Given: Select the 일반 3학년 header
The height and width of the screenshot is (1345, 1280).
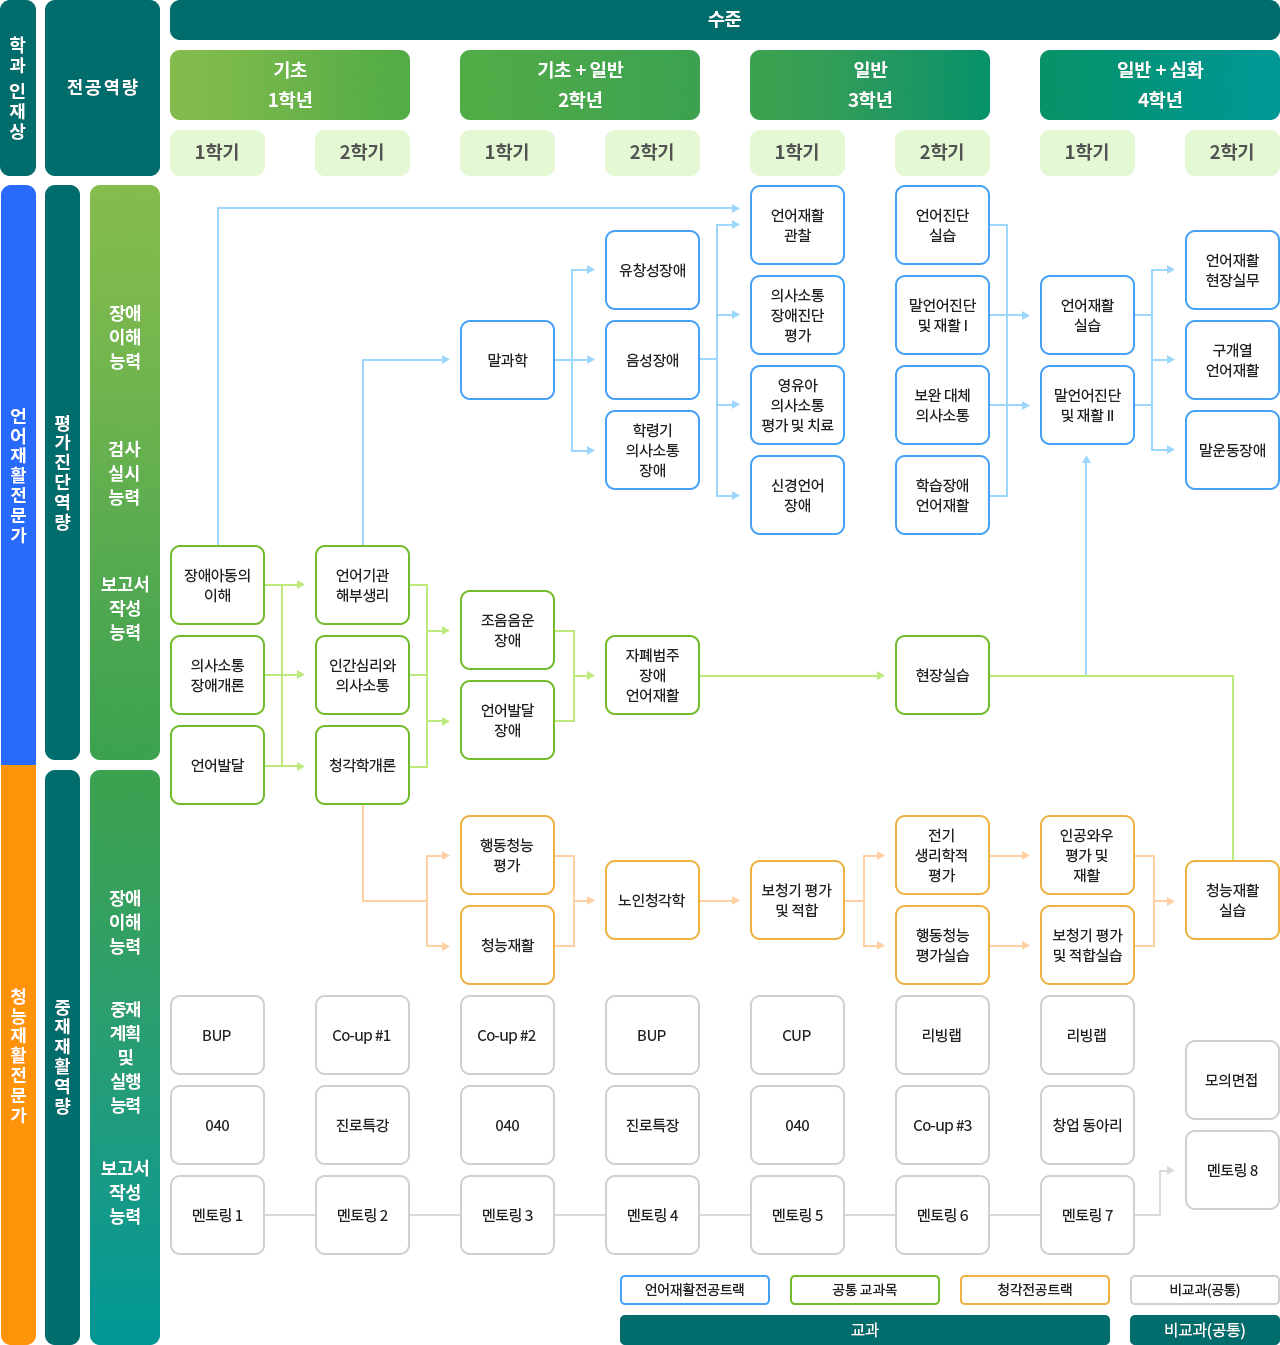Looking at the screenshot, I should (870, 85).
